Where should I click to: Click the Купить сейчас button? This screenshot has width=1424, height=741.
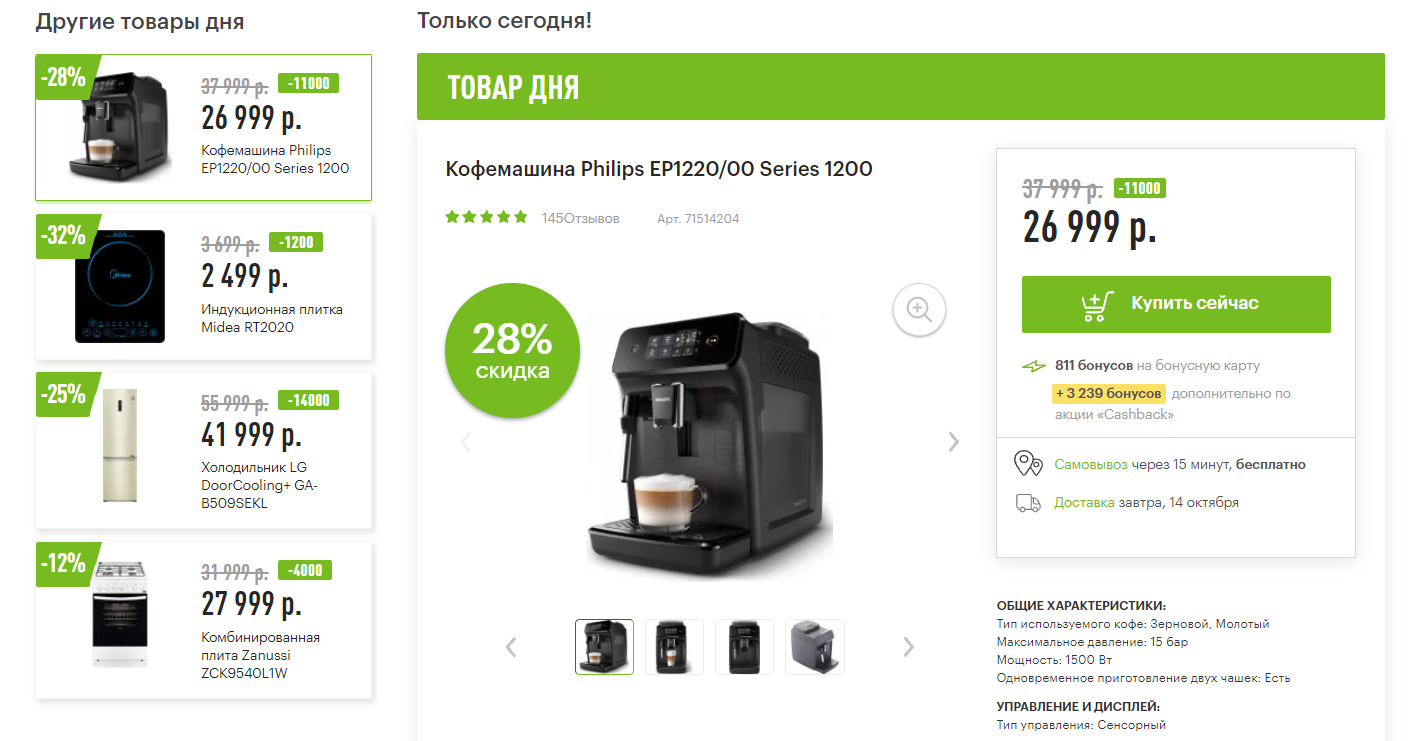[x=1176, y=304]
